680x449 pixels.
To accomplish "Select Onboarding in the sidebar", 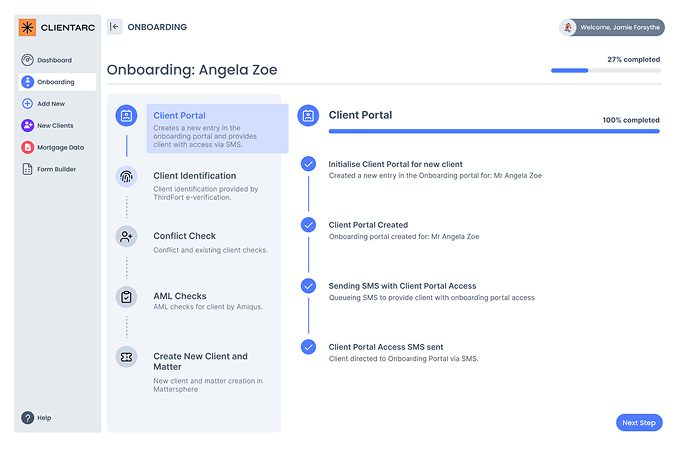I will 57,82.
